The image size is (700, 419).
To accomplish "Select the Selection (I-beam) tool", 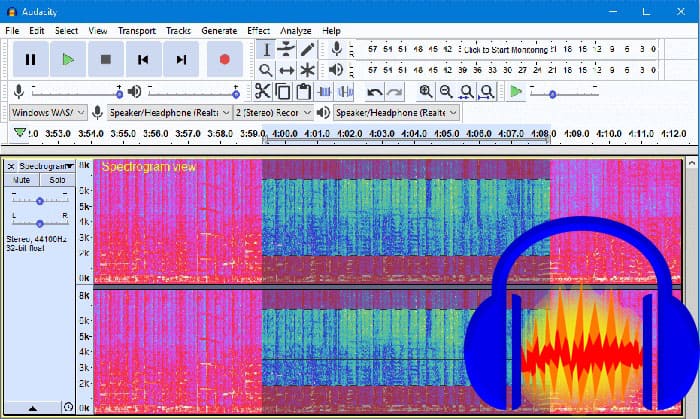I will tap(266, 50).
